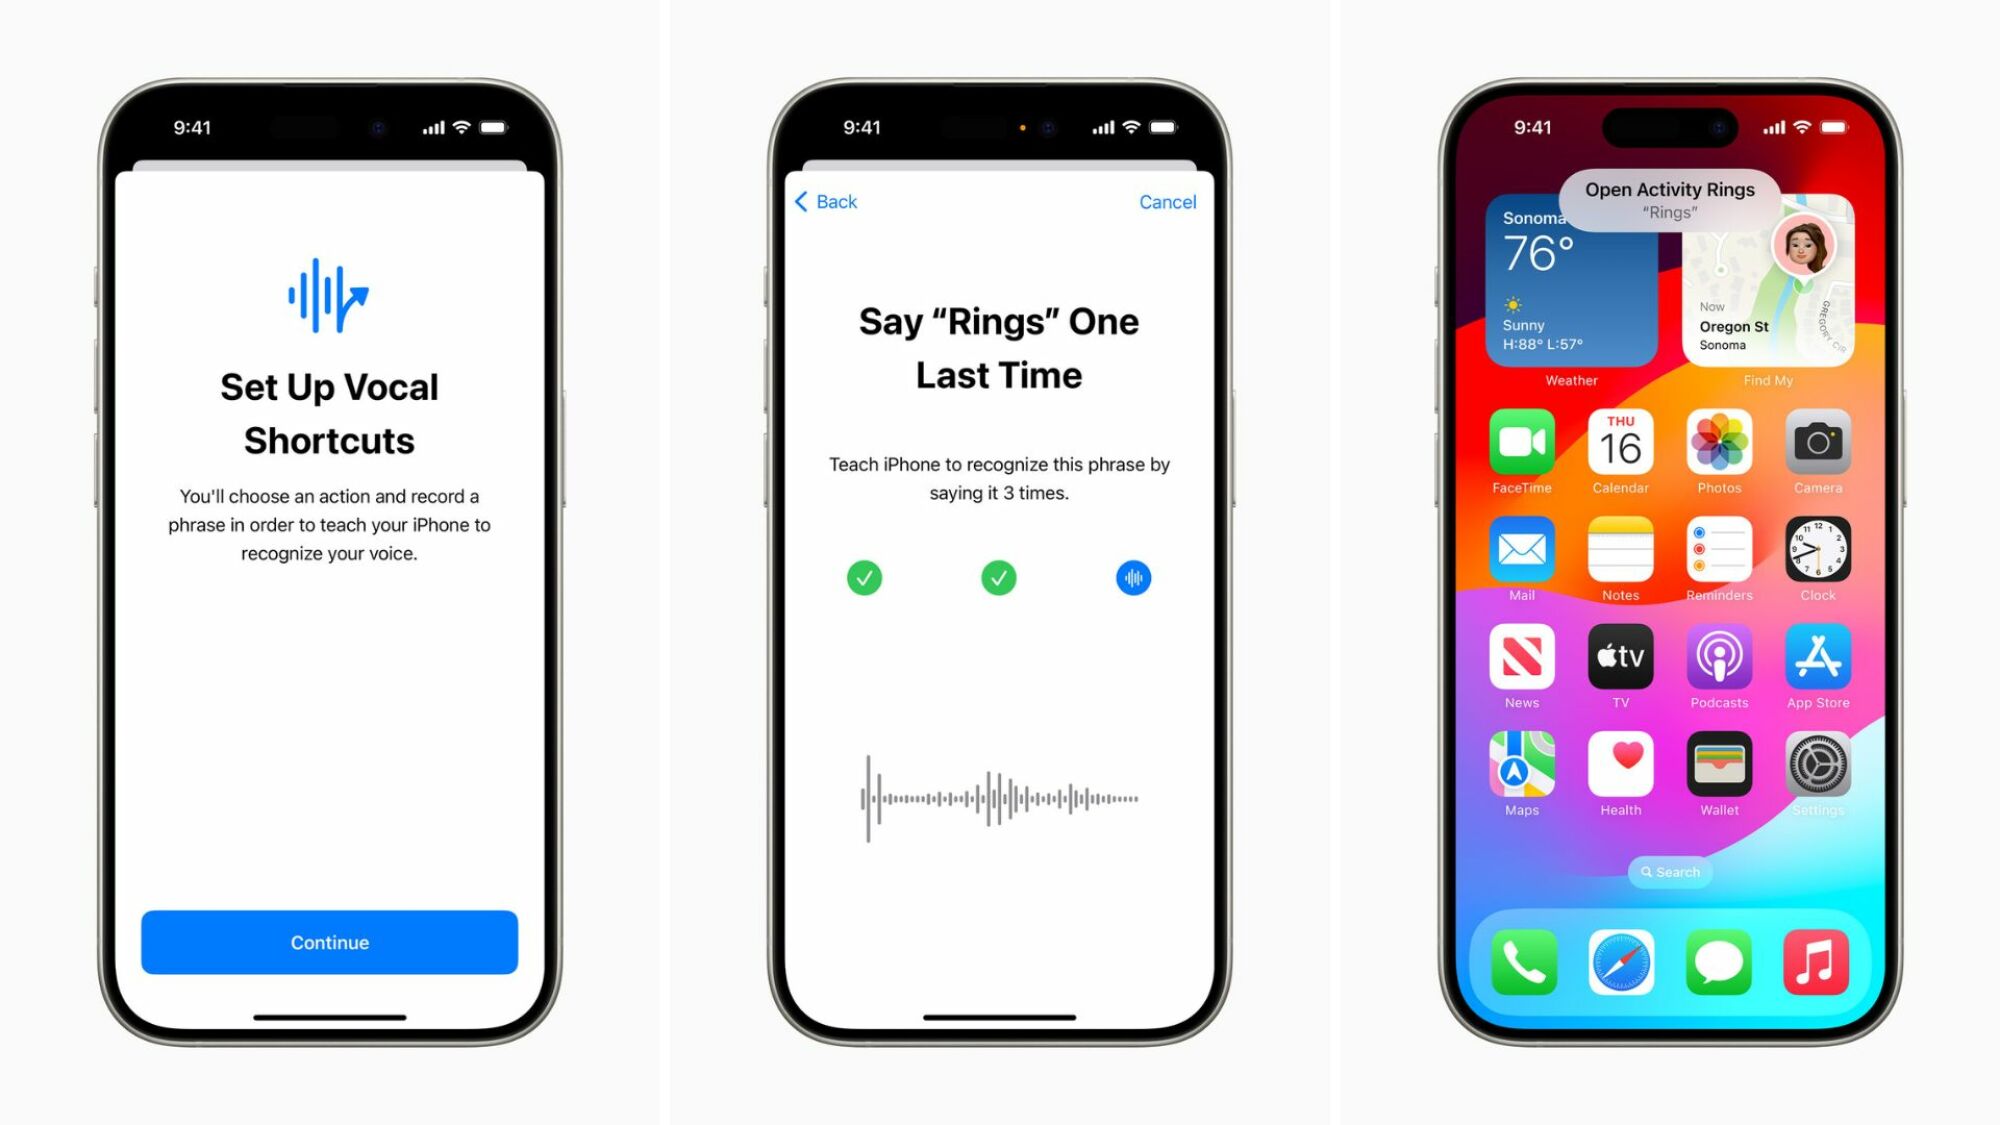This screenshot has width=2000, height=1125.
Task: Open the Podcasts app
Action: tap(1716, 663)
